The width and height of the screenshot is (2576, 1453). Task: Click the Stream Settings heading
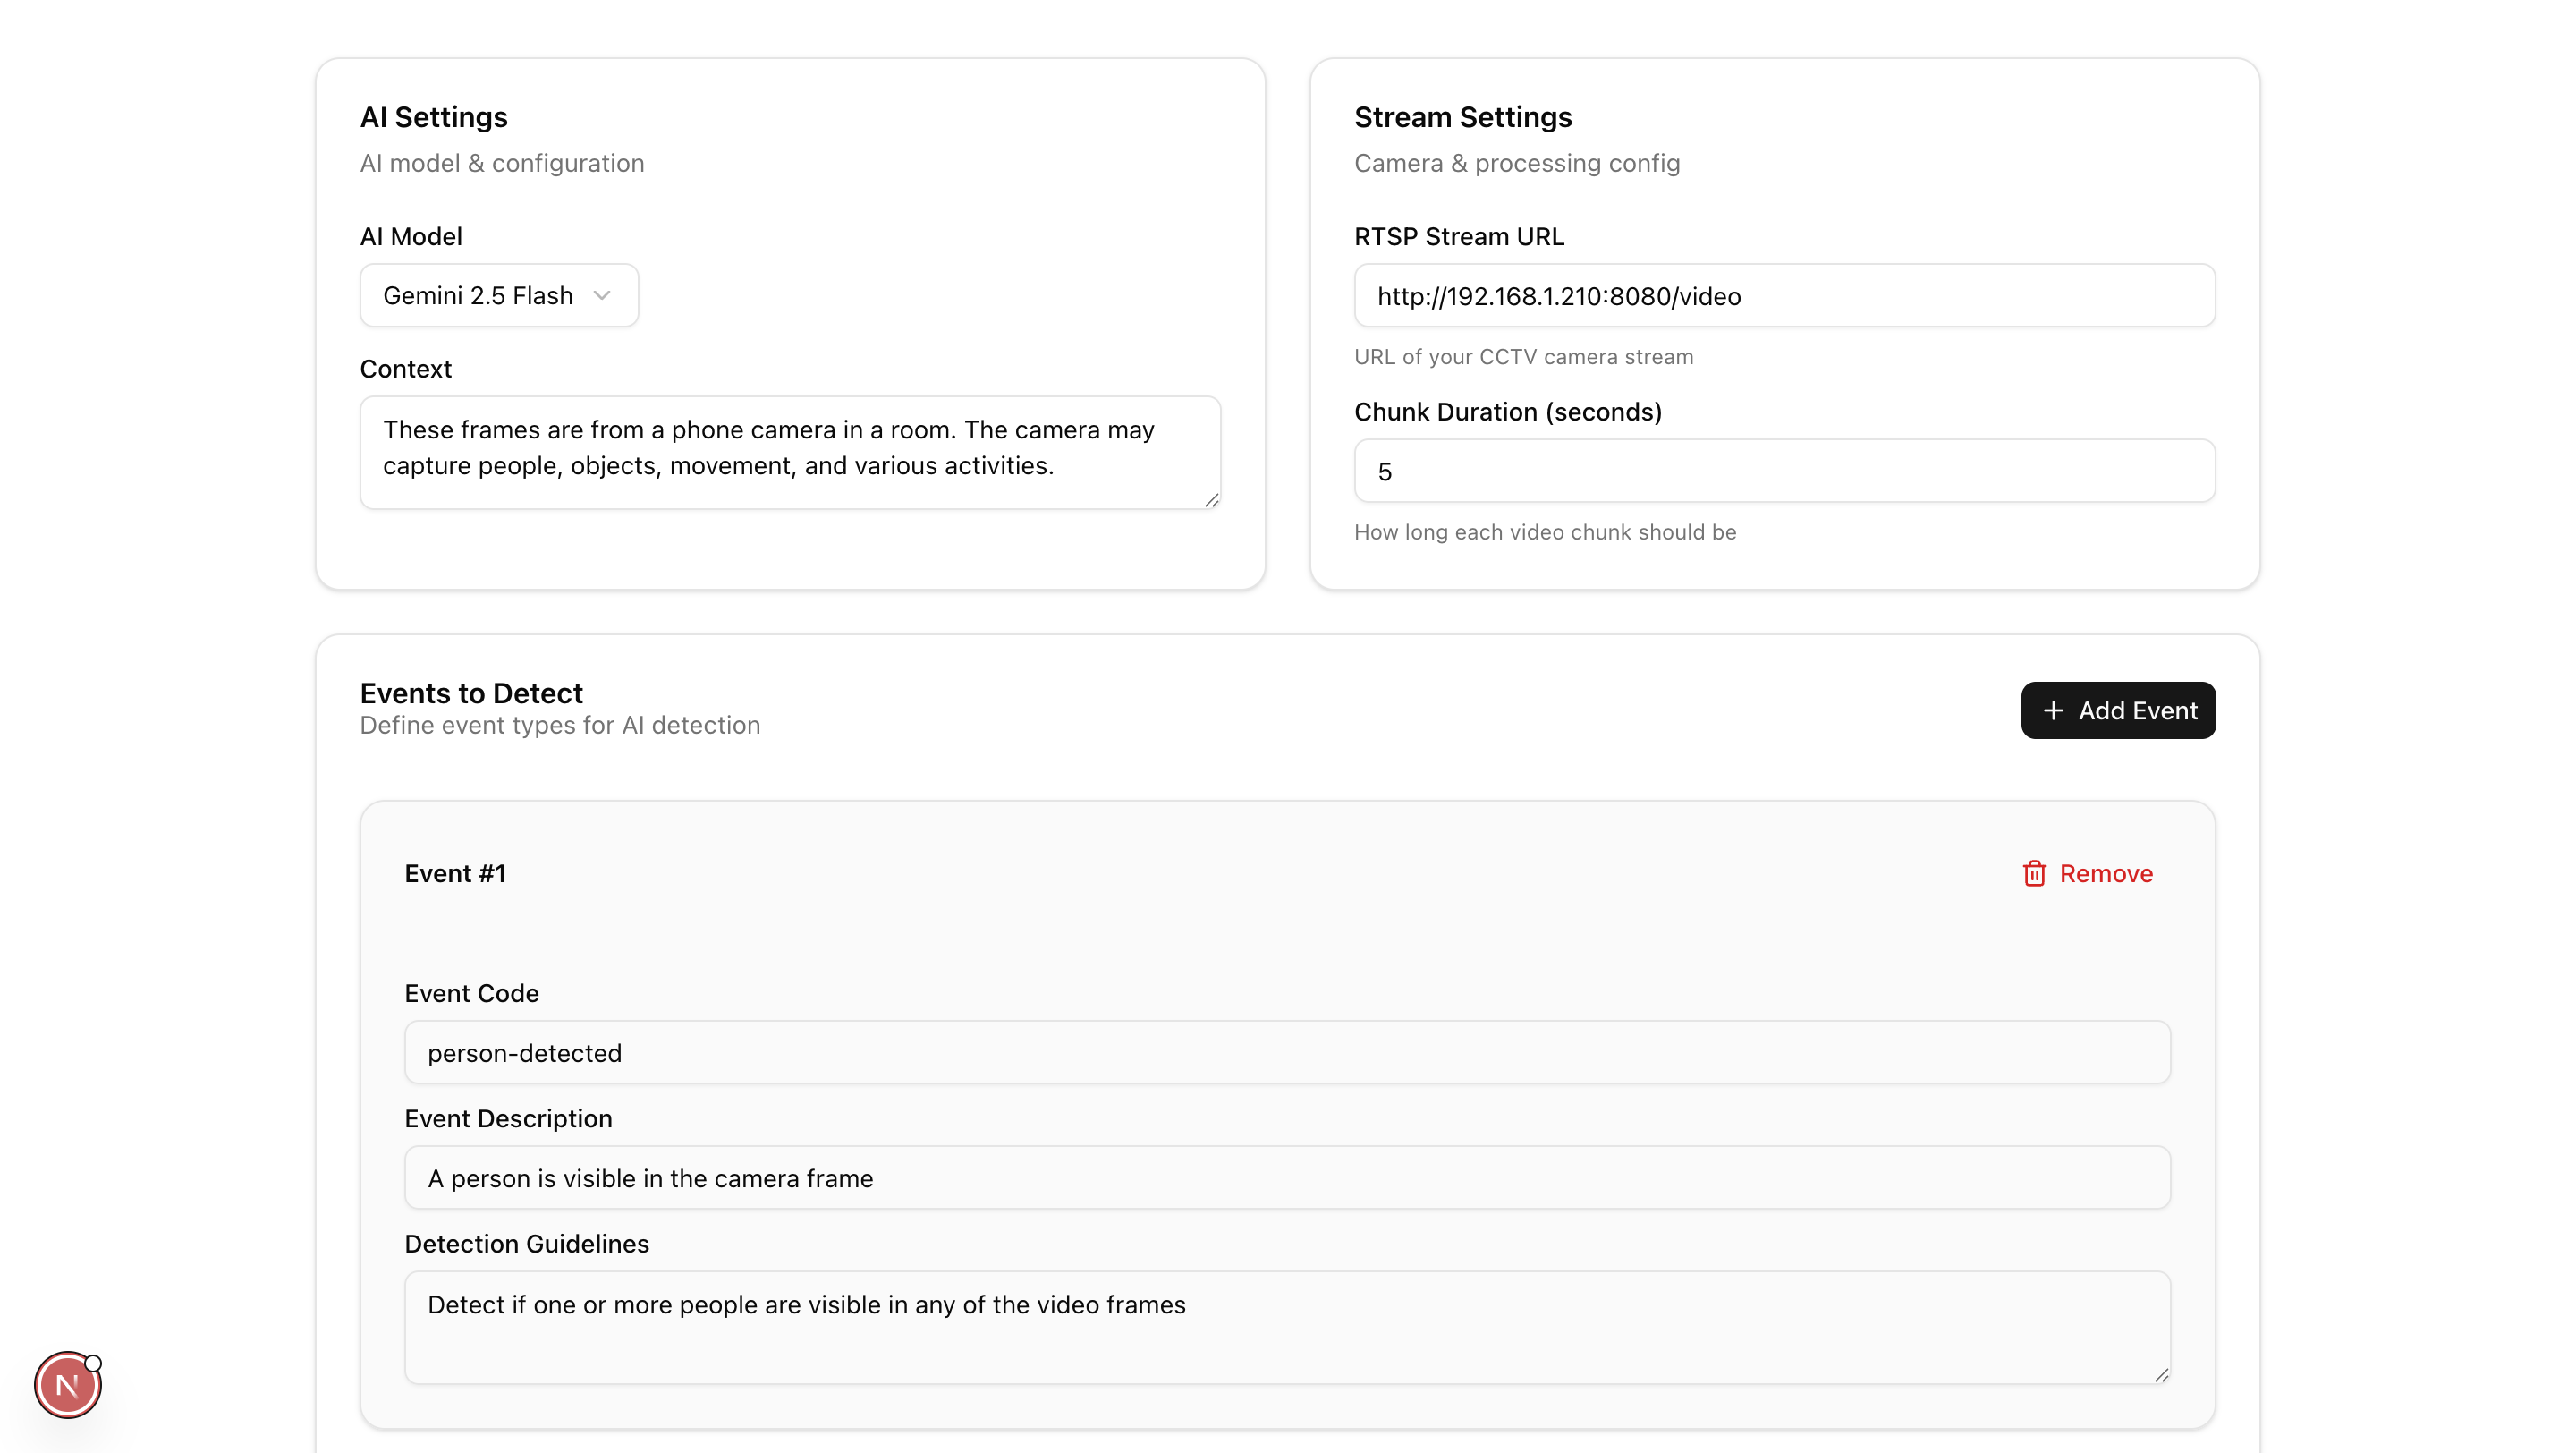tap(1462, 117)
